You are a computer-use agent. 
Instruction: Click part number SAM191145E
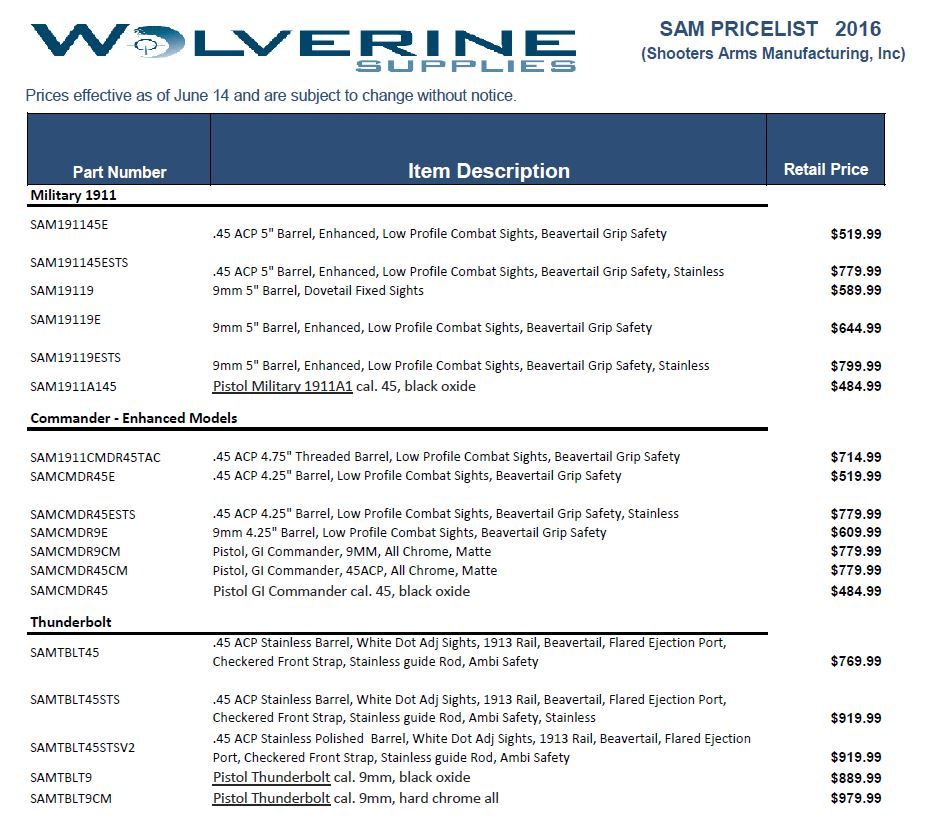pyautogui.click(x=69, y=224)
